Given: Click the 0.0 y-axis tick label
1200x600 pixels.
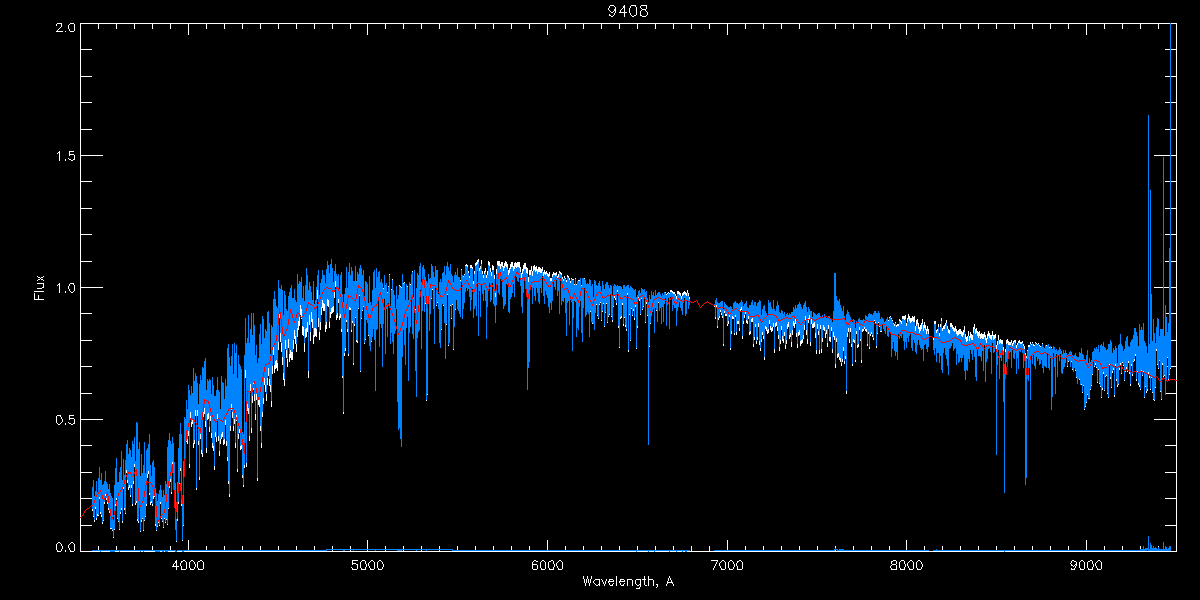Looking at the screenshot, I should [64, 547].
